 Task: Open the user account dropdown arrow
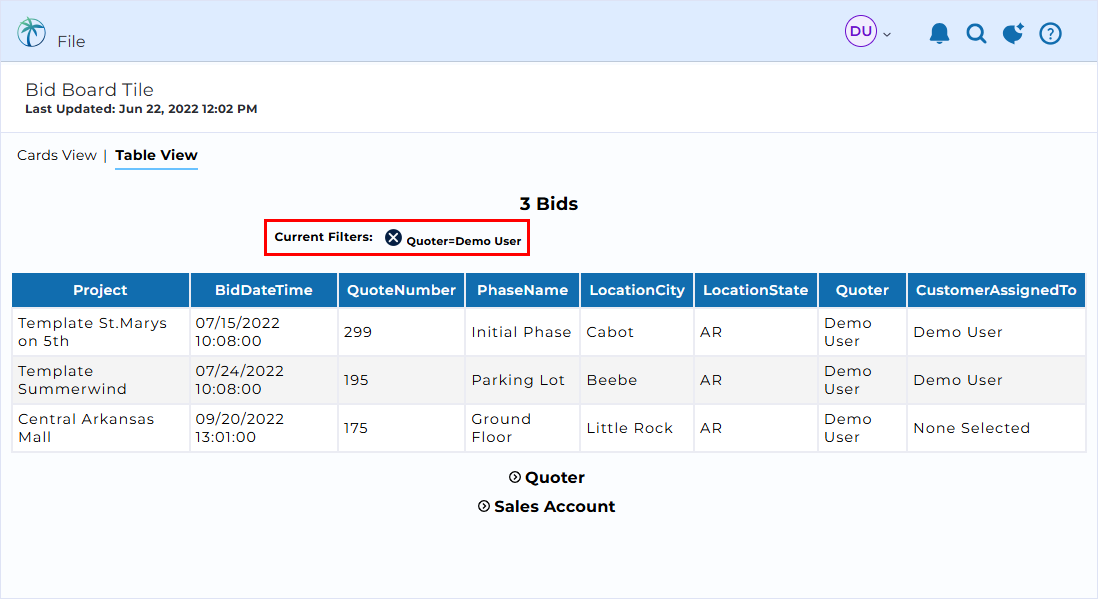pyautogui.click(x=887, y=34)
